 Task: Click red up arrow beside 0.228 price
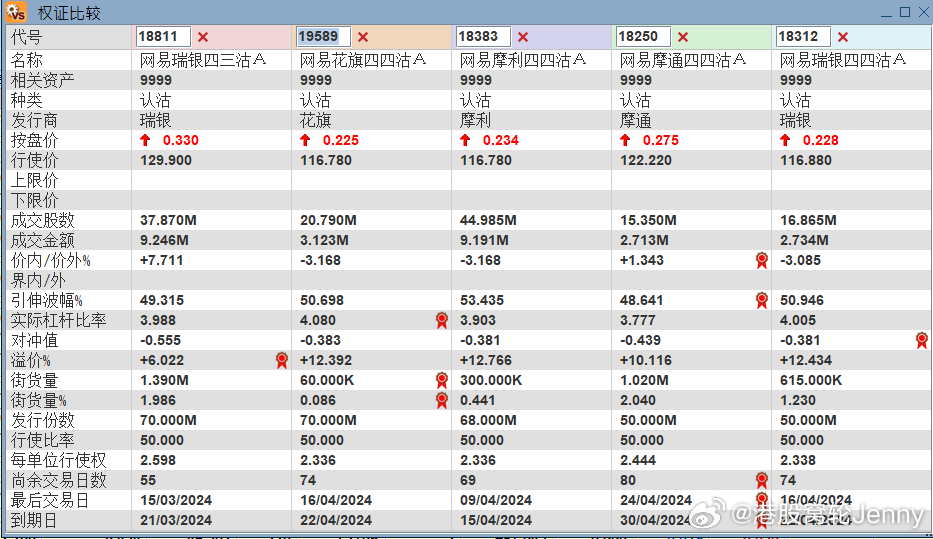785,140
